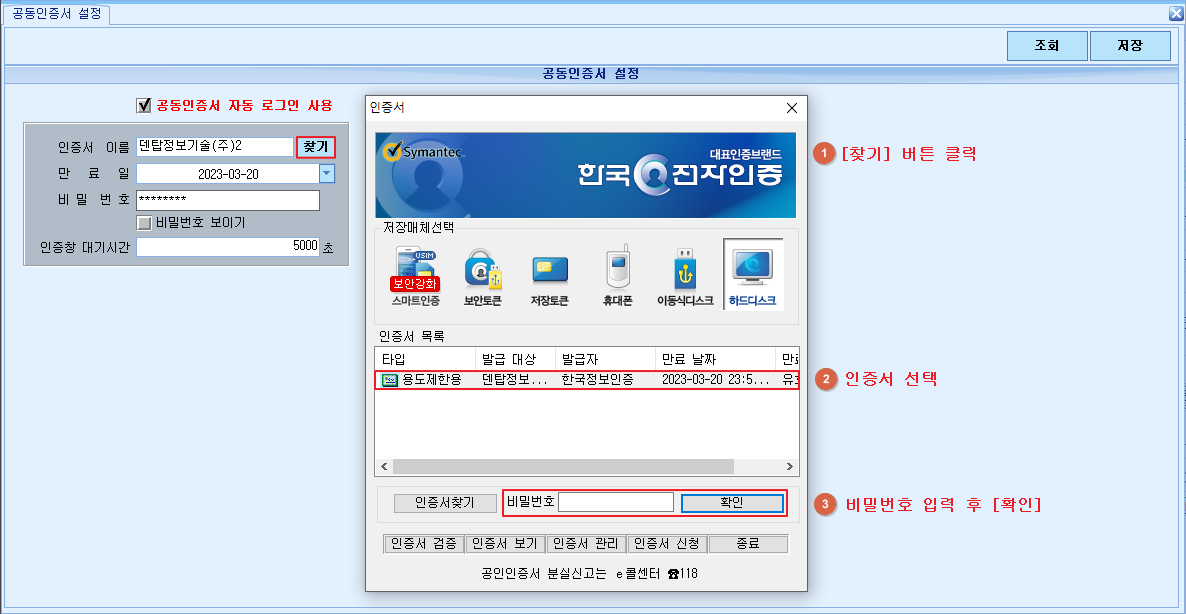Select the 이동식디스크 USB icon

[685, 269]
